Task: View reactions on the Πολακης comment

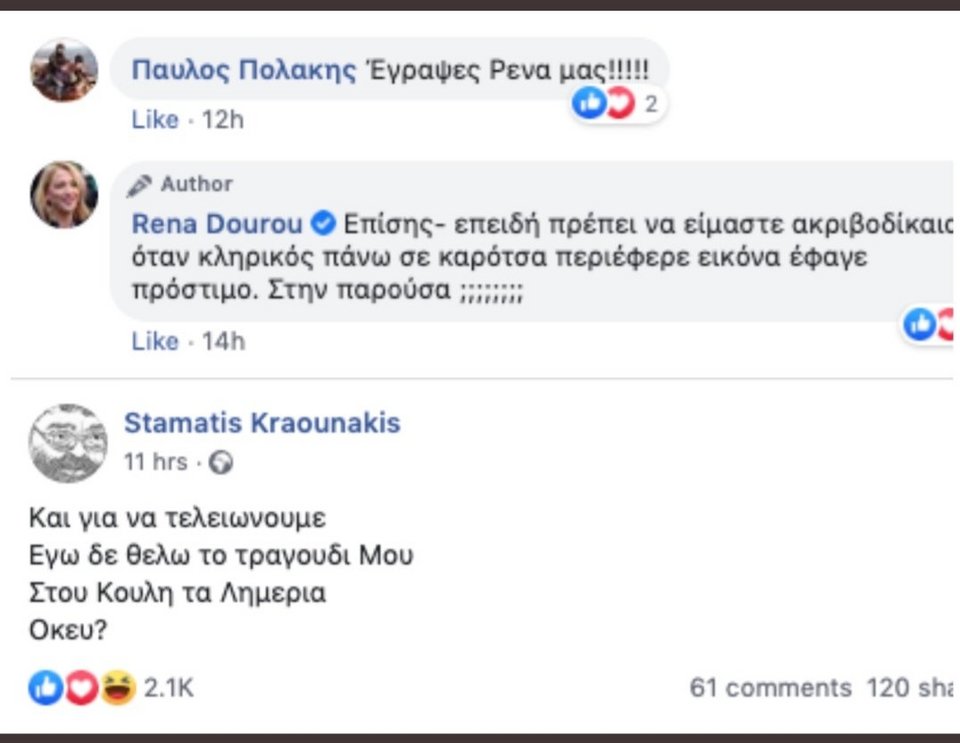Action: point(650,103)
